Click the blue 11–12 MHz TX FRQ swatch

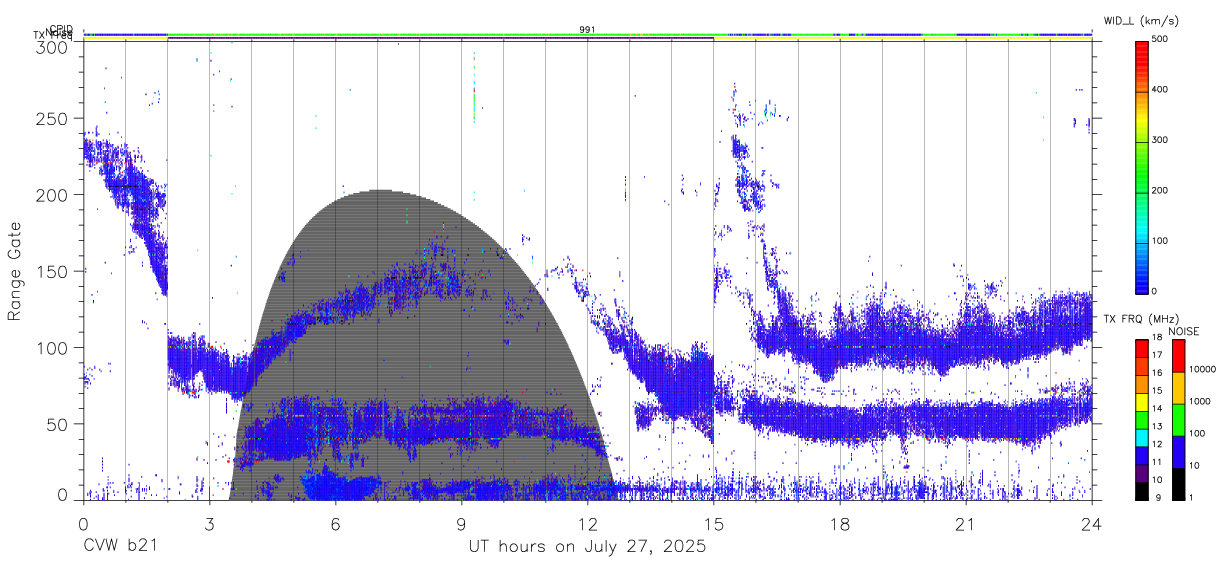(1141, 455)
